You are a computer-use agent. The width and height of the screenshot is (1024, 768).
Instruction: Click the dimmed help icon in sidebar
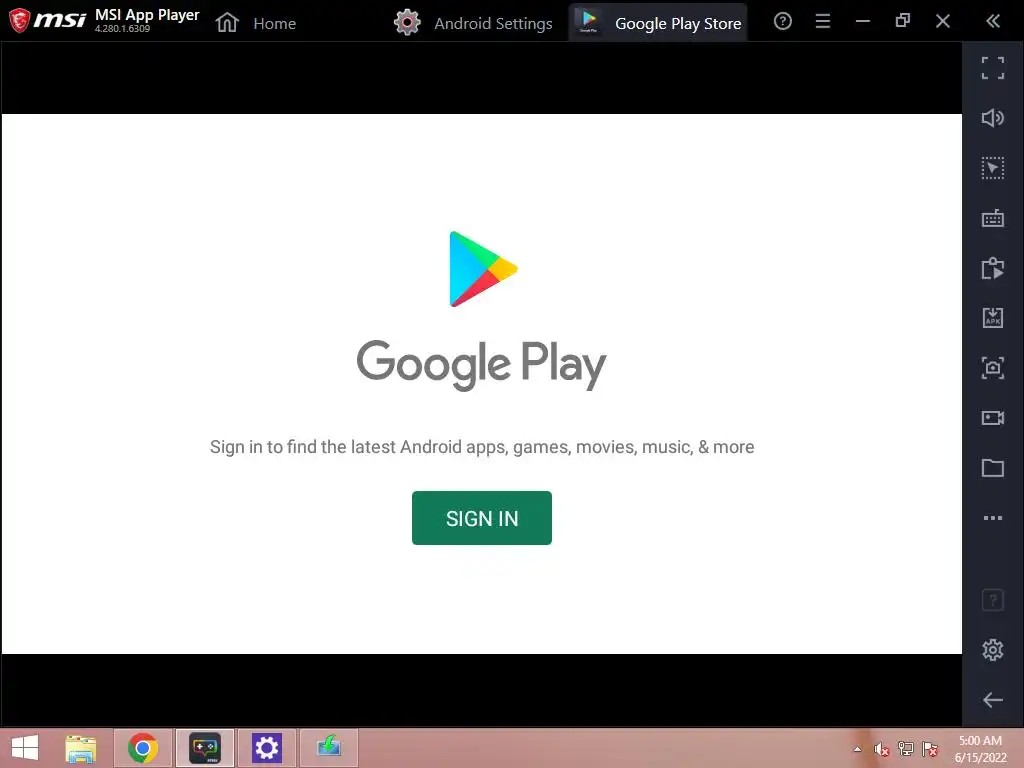click(x=993, y=600)
